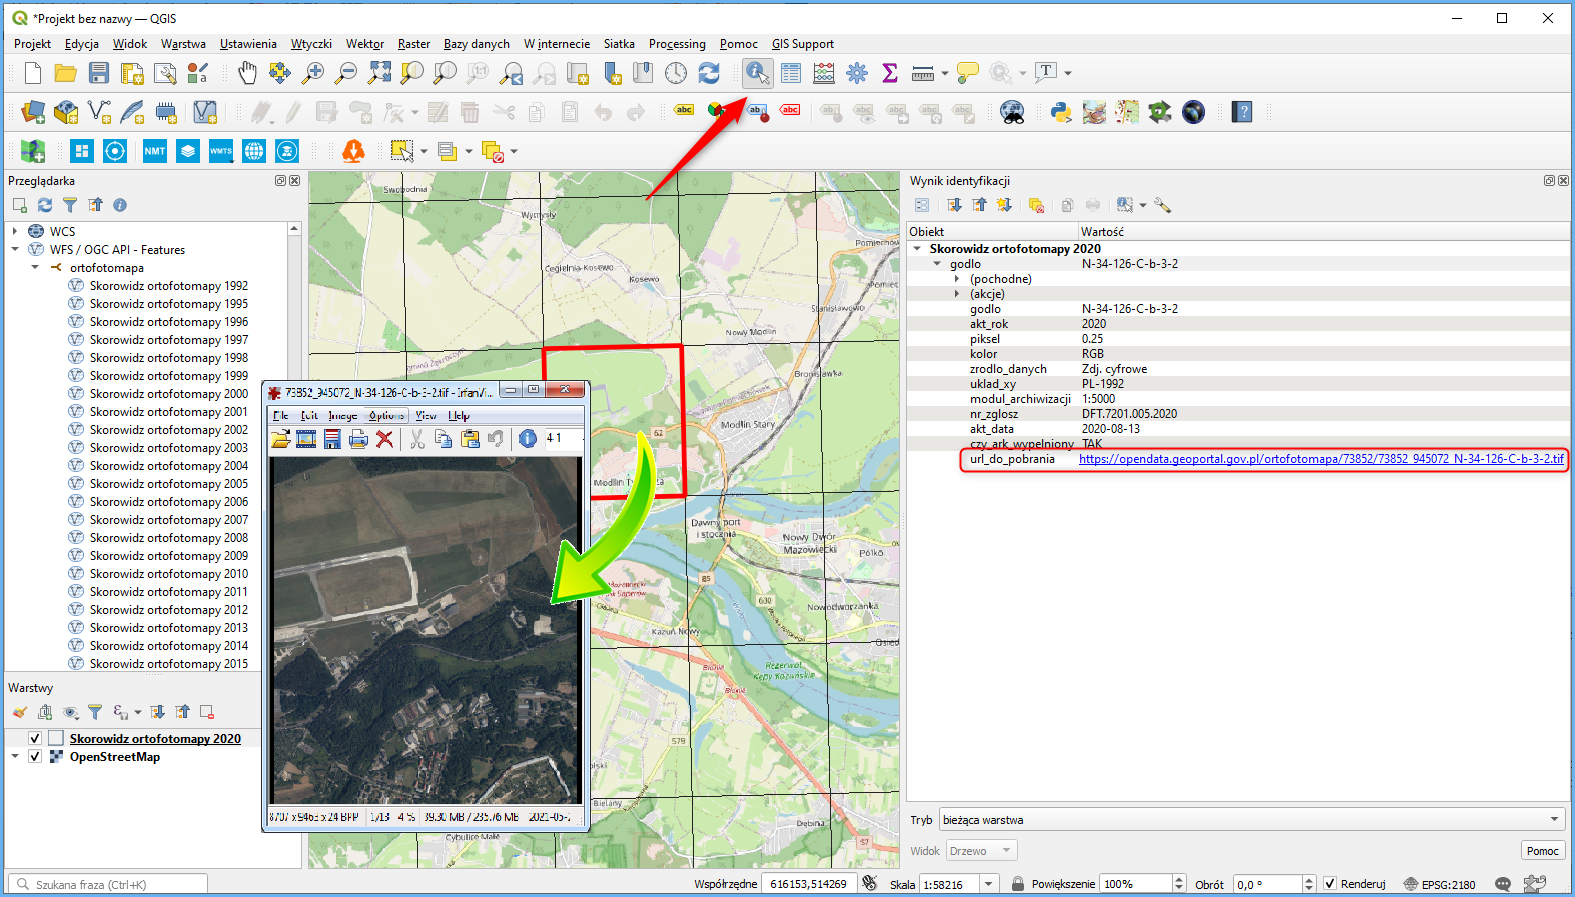Open the Projekt menu
1575x897 pixels.
32,44
